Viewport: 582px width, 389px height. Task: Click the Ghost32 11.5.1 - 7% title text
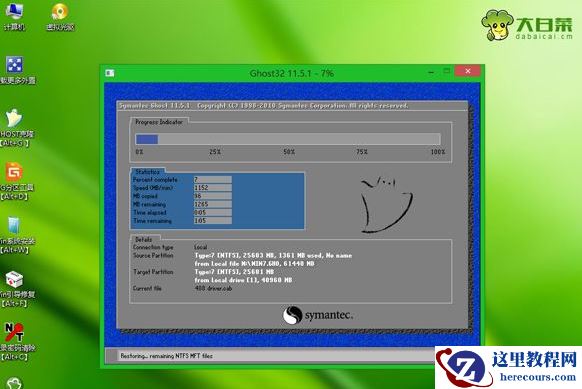[x=292, y=73]
